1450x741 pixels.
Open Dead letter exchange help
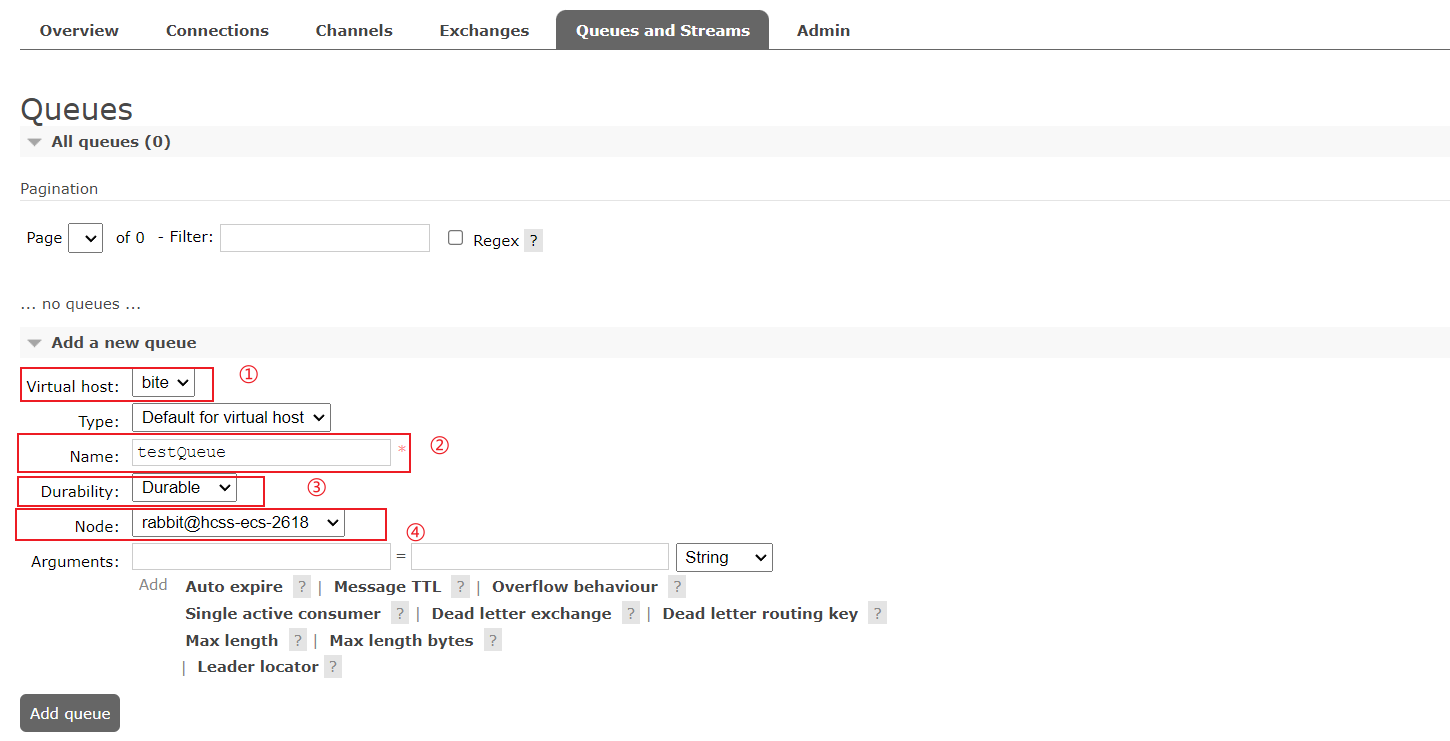[x=630, y=613]
